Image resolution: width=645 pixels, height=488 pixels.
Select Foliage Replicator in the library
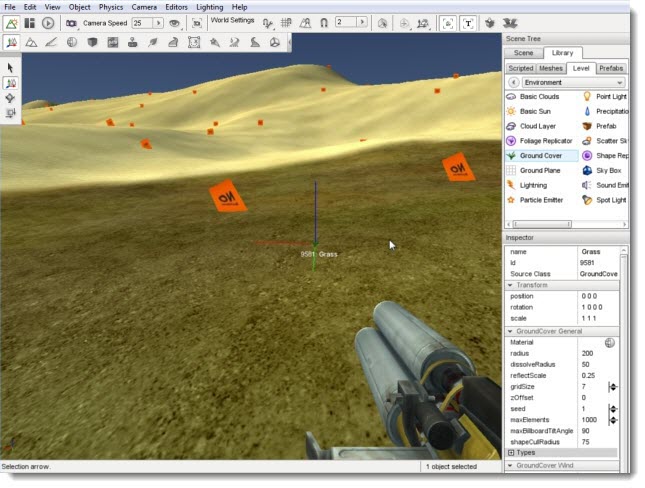(541, 141)
